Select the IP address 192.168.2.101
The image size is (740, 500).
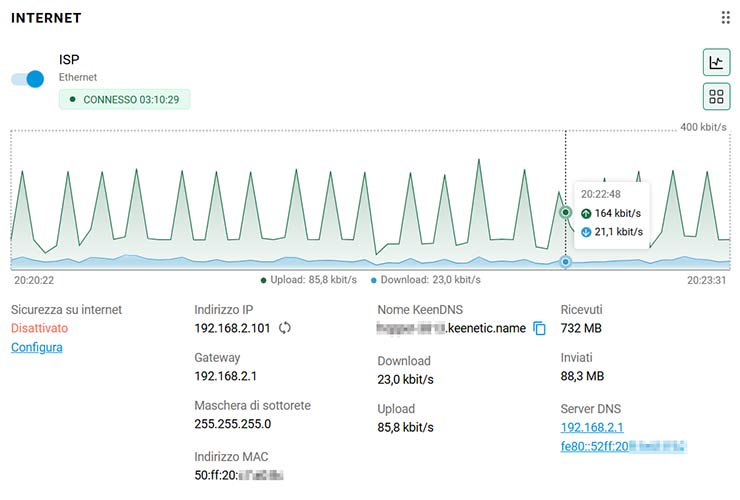click(232, 328)
